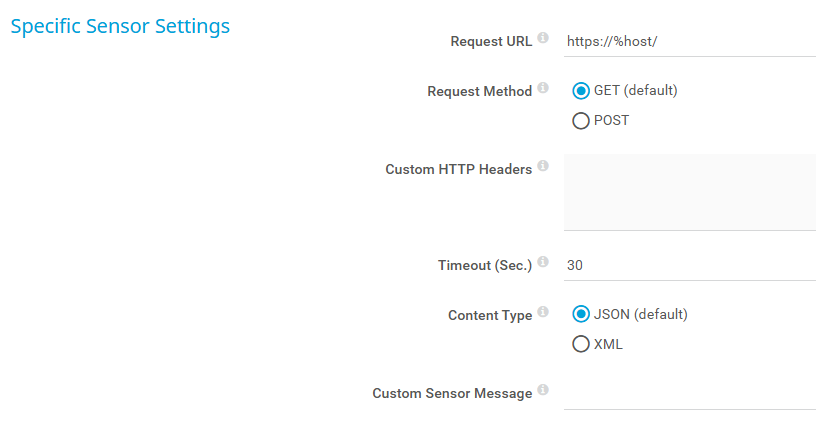The height and width of the screenshot is (422, 816).
Task: Show the Content Type help icon
Action: [543, 312]
